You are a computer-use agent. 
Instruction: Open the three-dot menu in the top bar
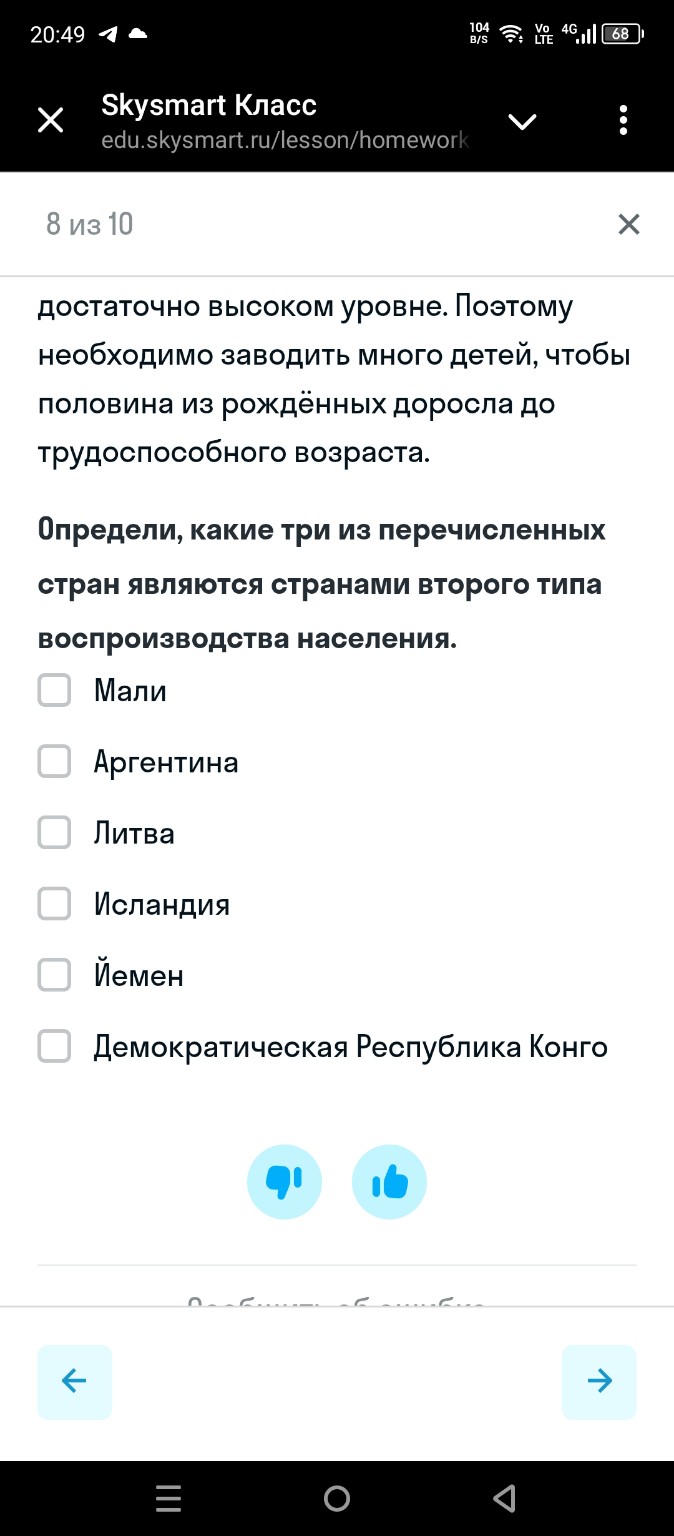[x=623, y=119]
